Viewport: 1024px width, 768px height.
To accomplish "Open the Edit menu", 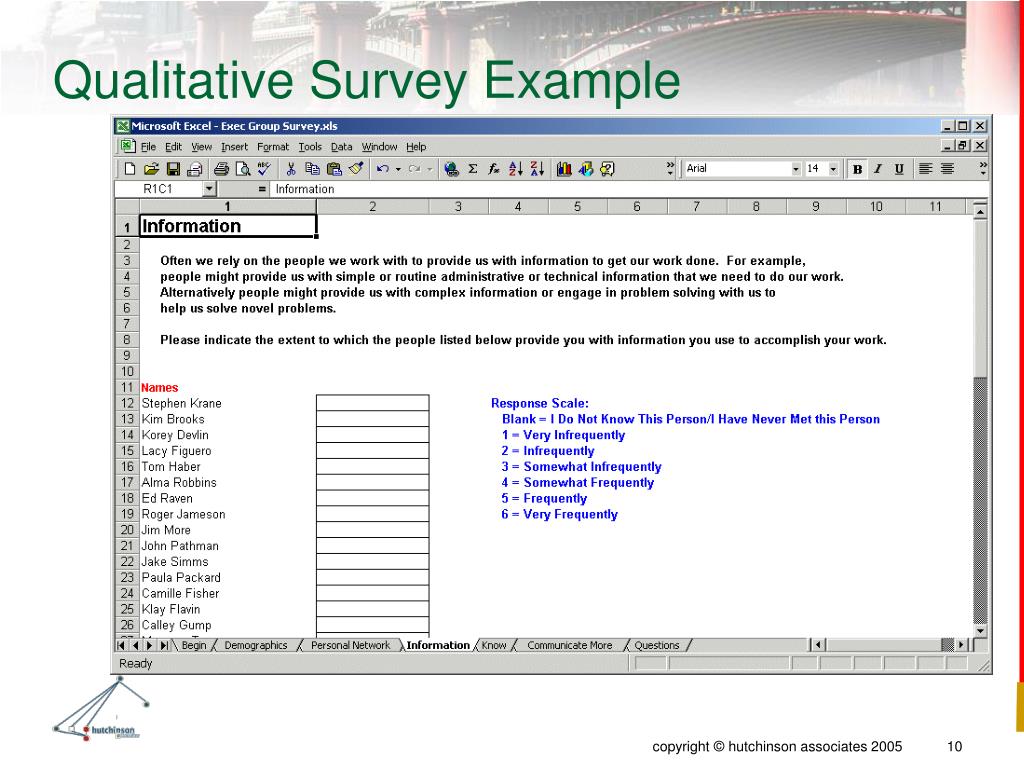I will 173,147.
